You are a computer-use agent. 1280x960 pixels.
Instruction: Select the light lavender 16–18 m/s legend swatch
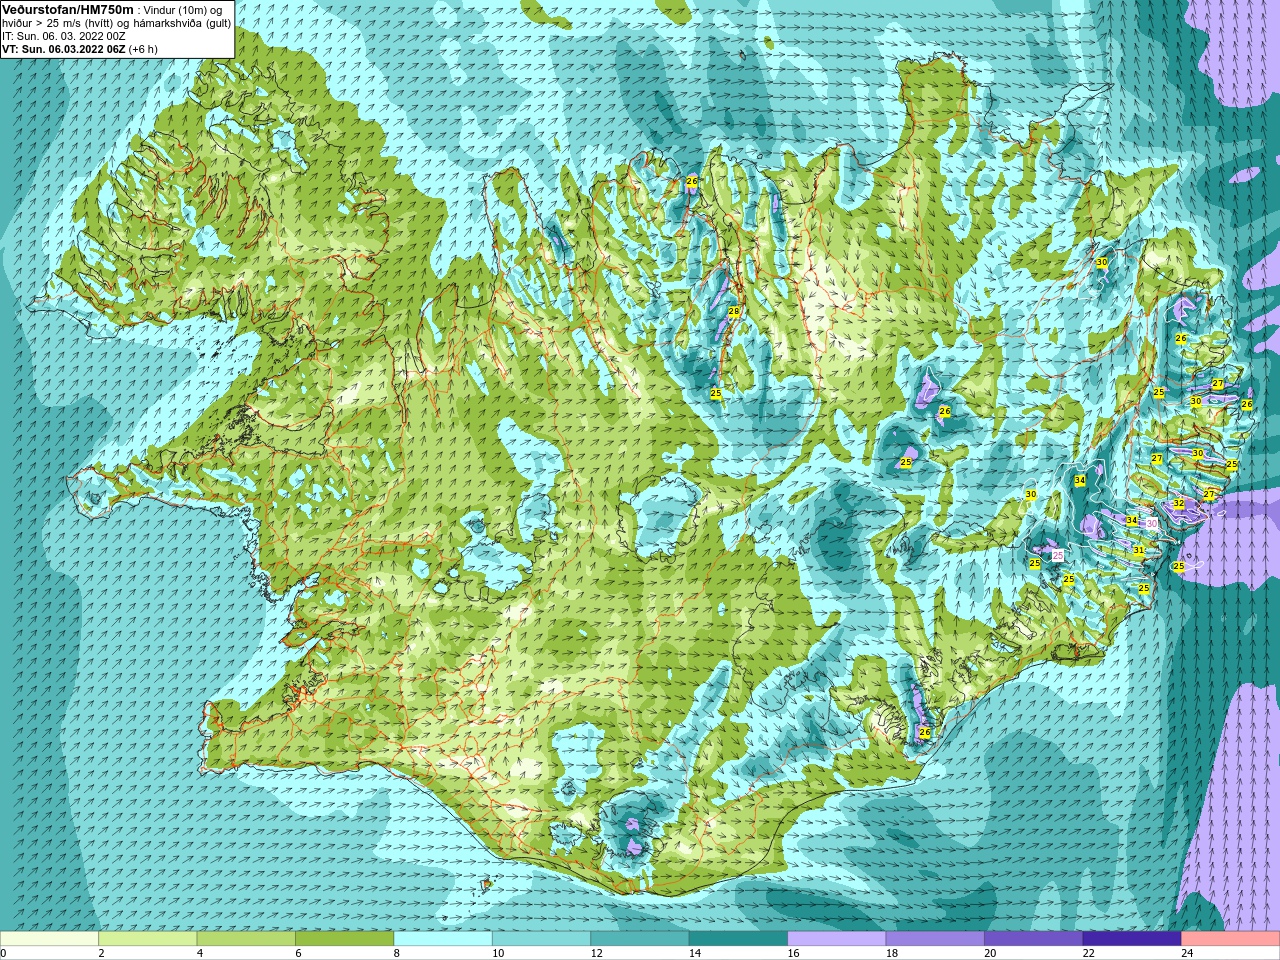(837, 939)
